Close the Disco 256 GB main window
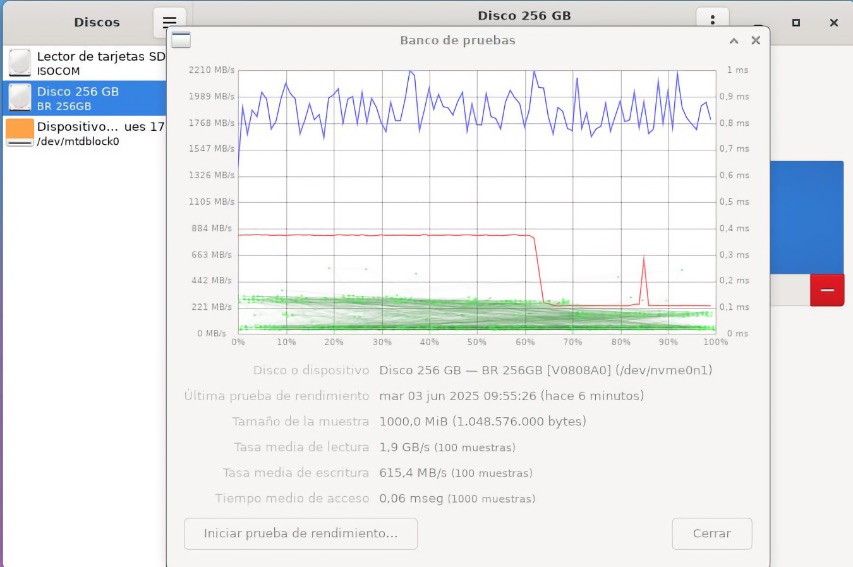The image size is (853, 567). (x=833, y=22)
